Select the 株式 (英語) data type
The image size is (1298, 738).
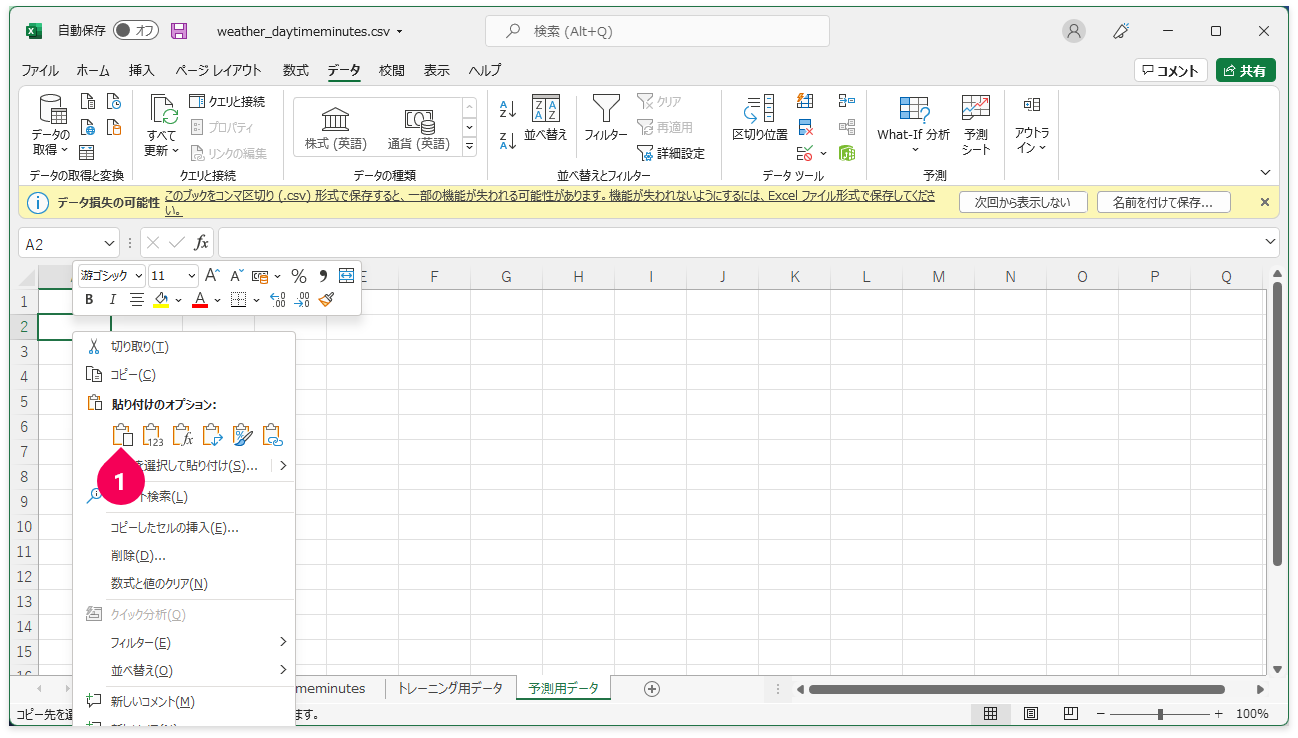tap(335, 129)
